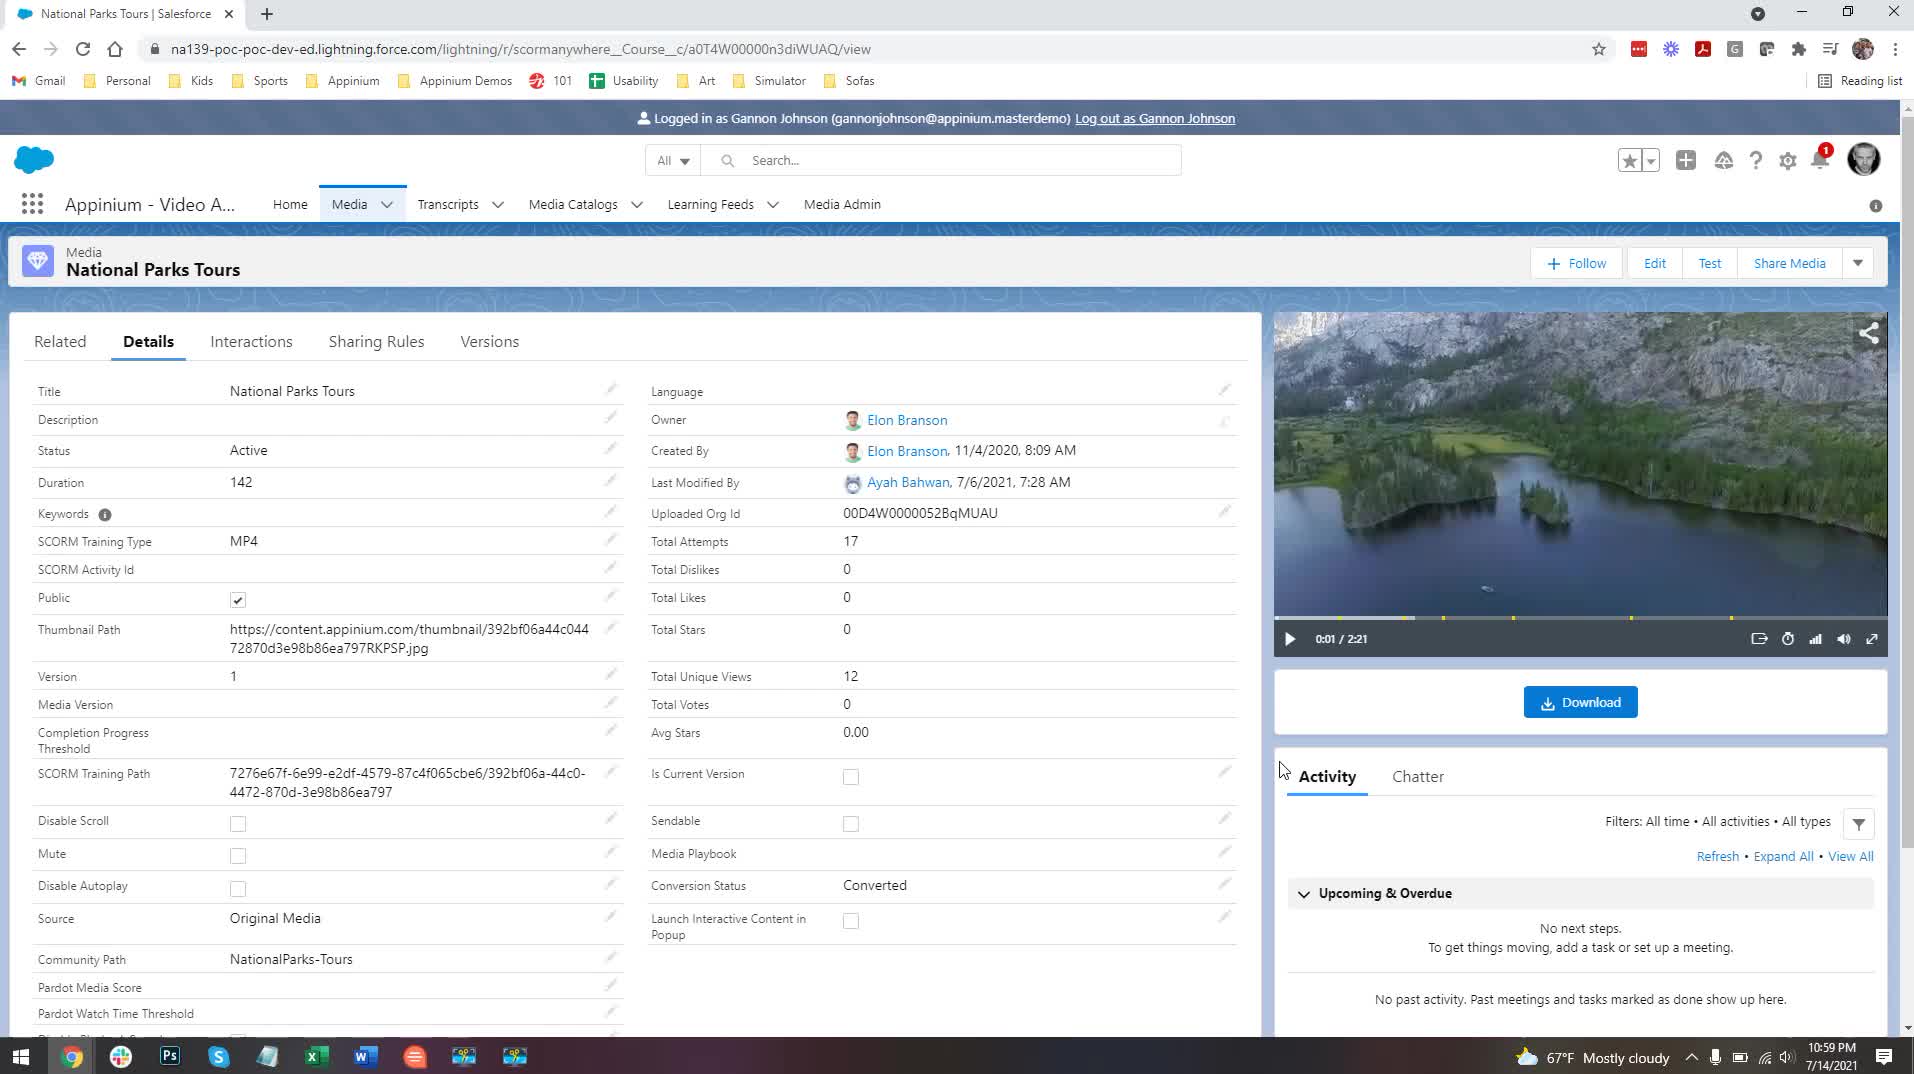
Task: Open video quality bars icon
Action: (x=1816, y=639)
